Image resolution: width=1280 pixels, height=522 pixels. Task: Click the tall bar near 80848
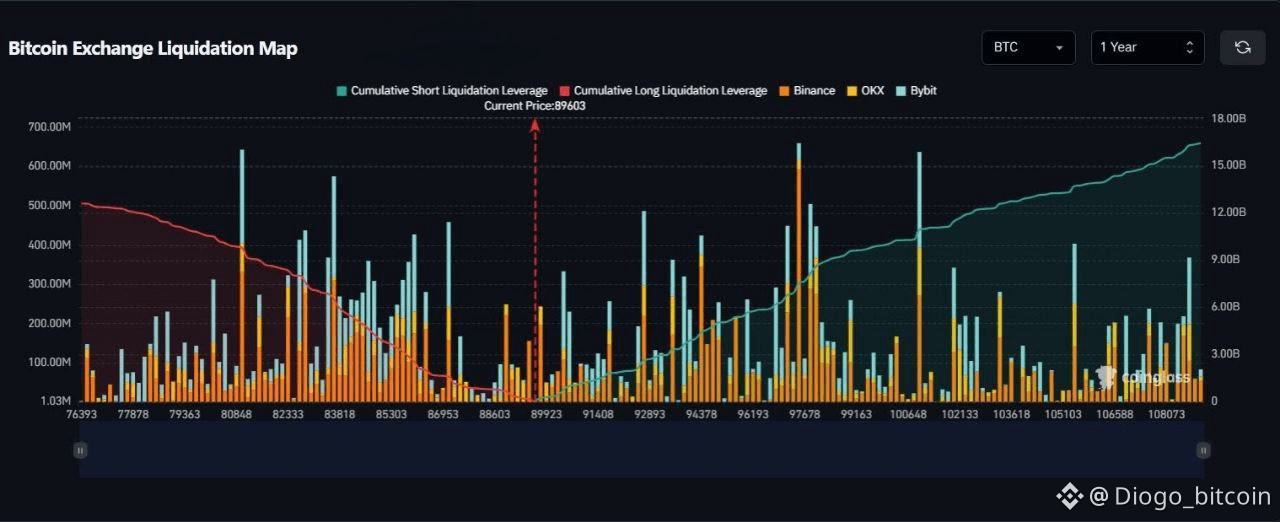click(241, 276)
